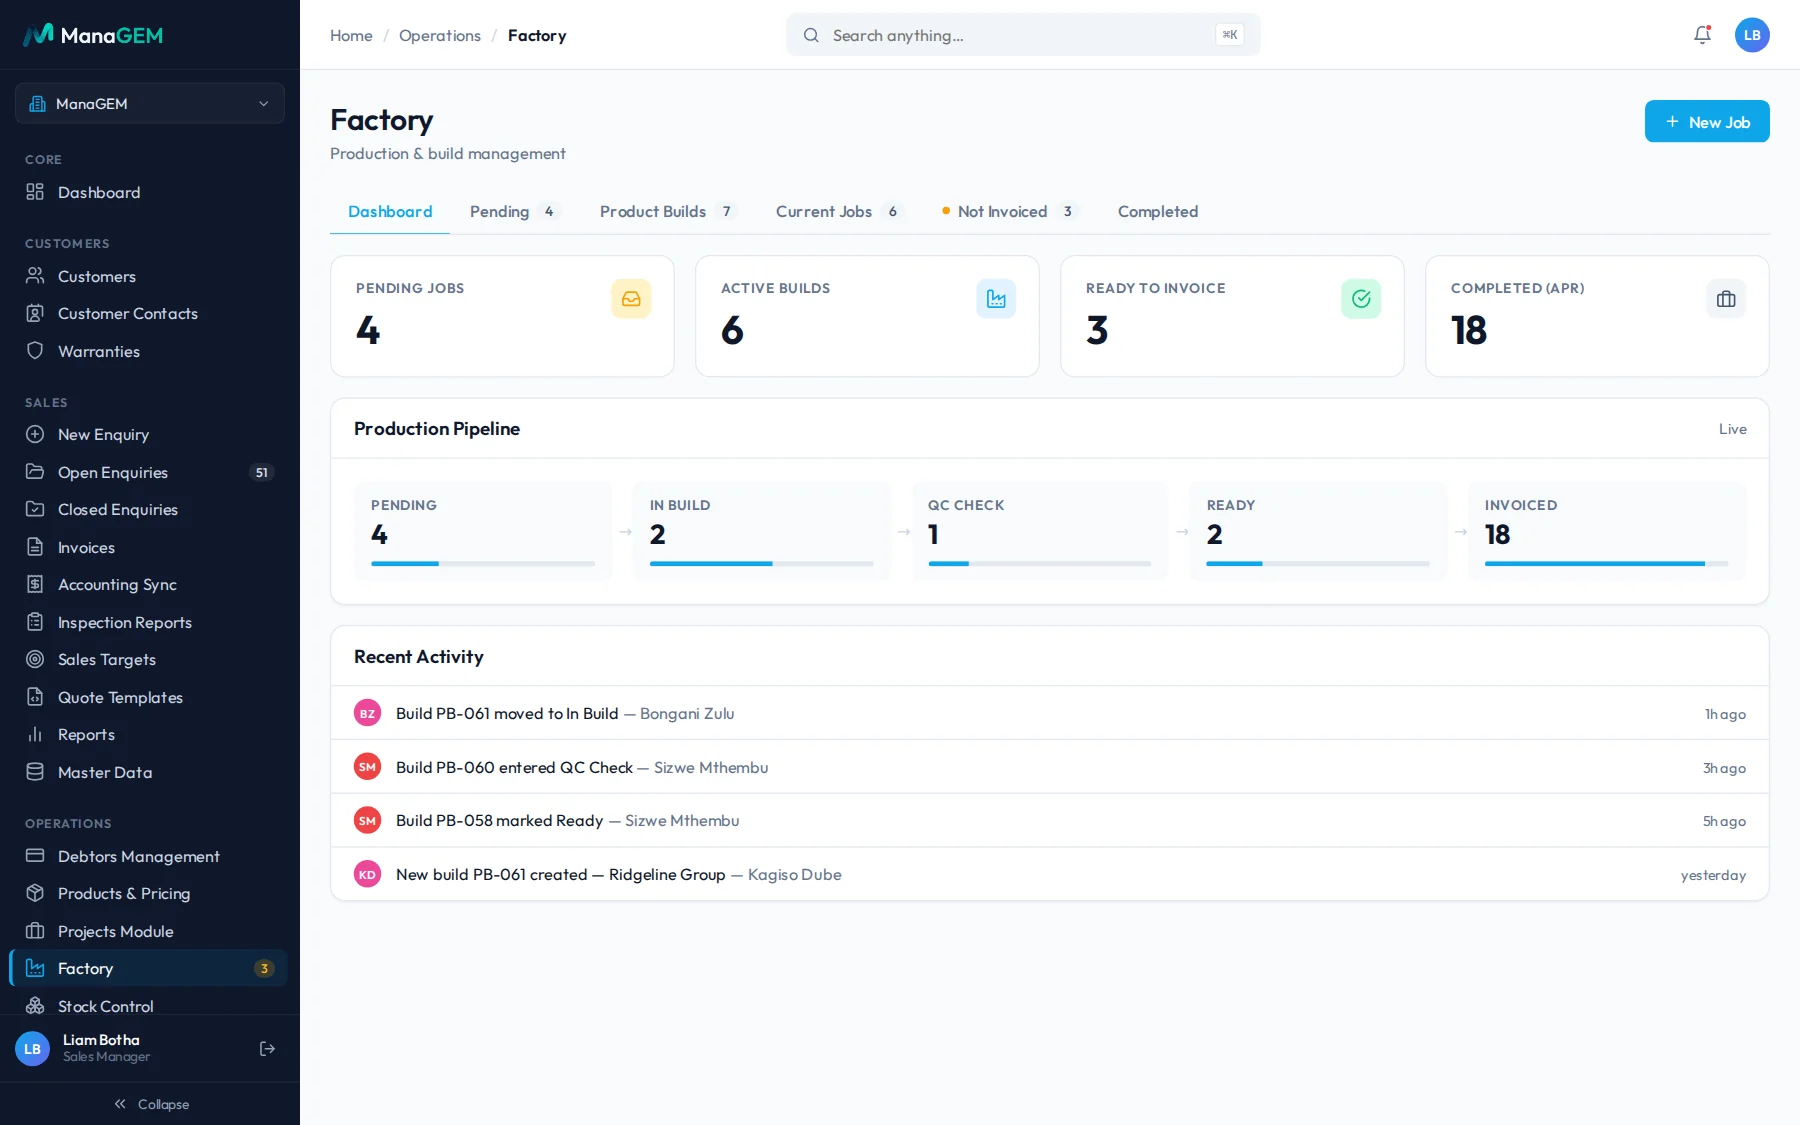This screenshot has width=1800, height=1125.
Task: Open Accounting Sync
Action: (x=150, y=585)
